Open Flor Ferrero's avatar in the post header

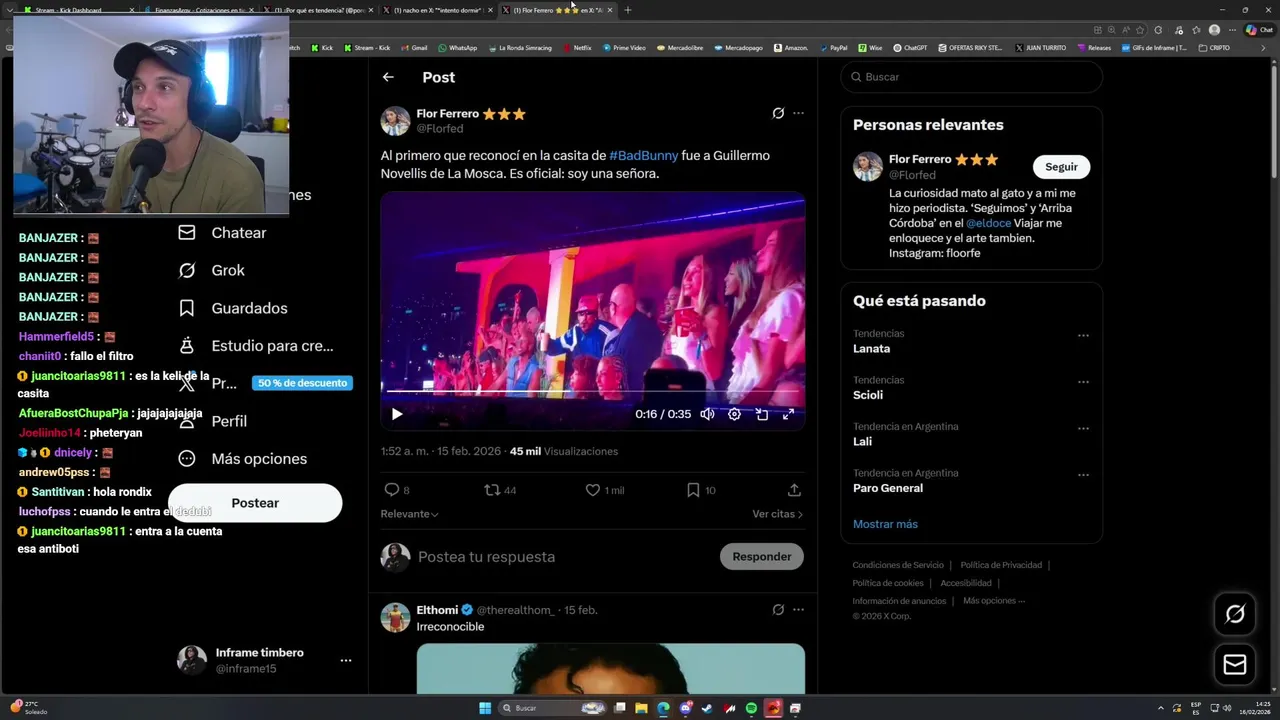click(395, 121)
